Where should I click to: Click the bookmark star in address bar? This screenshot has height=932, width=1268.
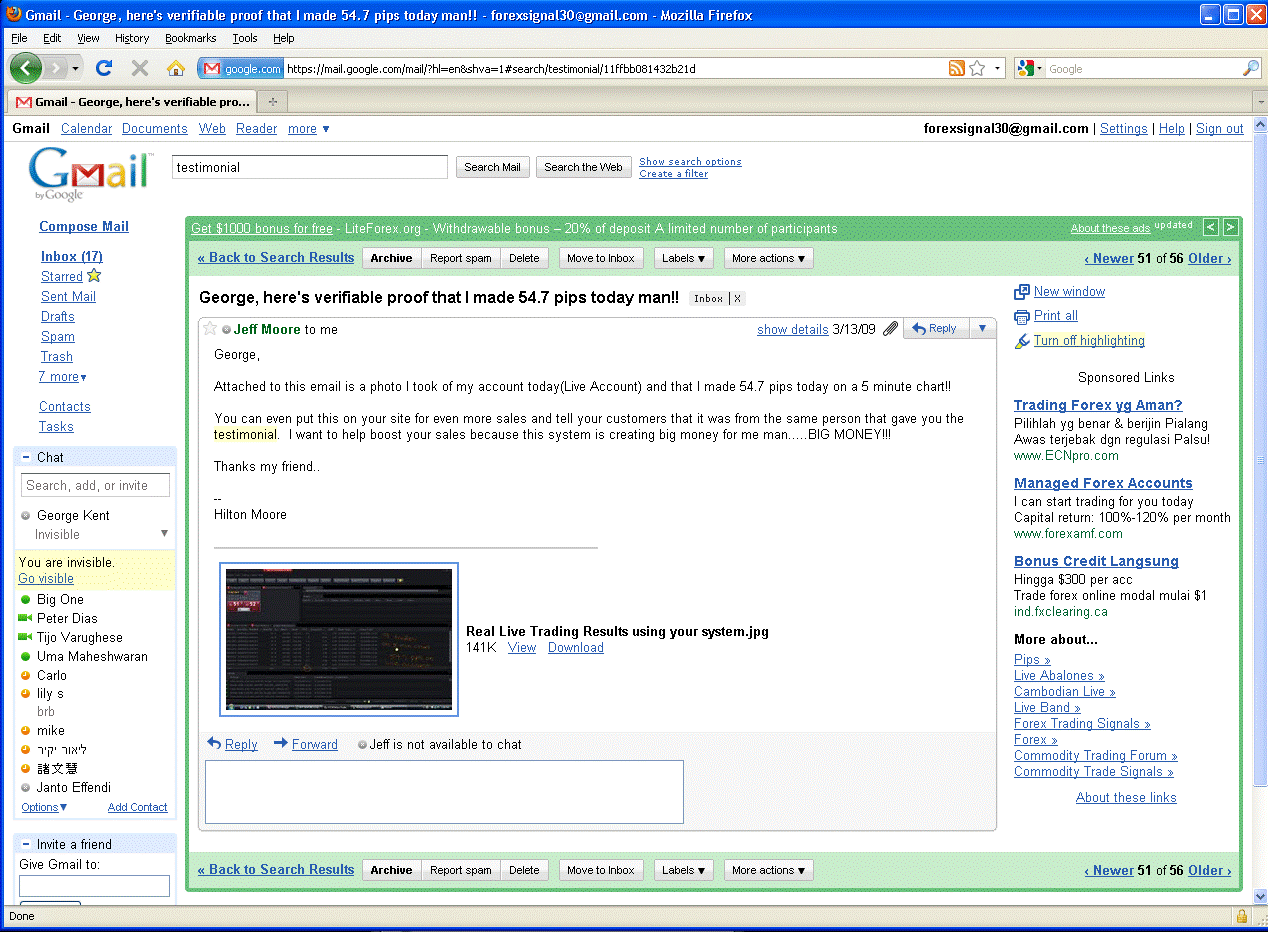coord(977,68)
